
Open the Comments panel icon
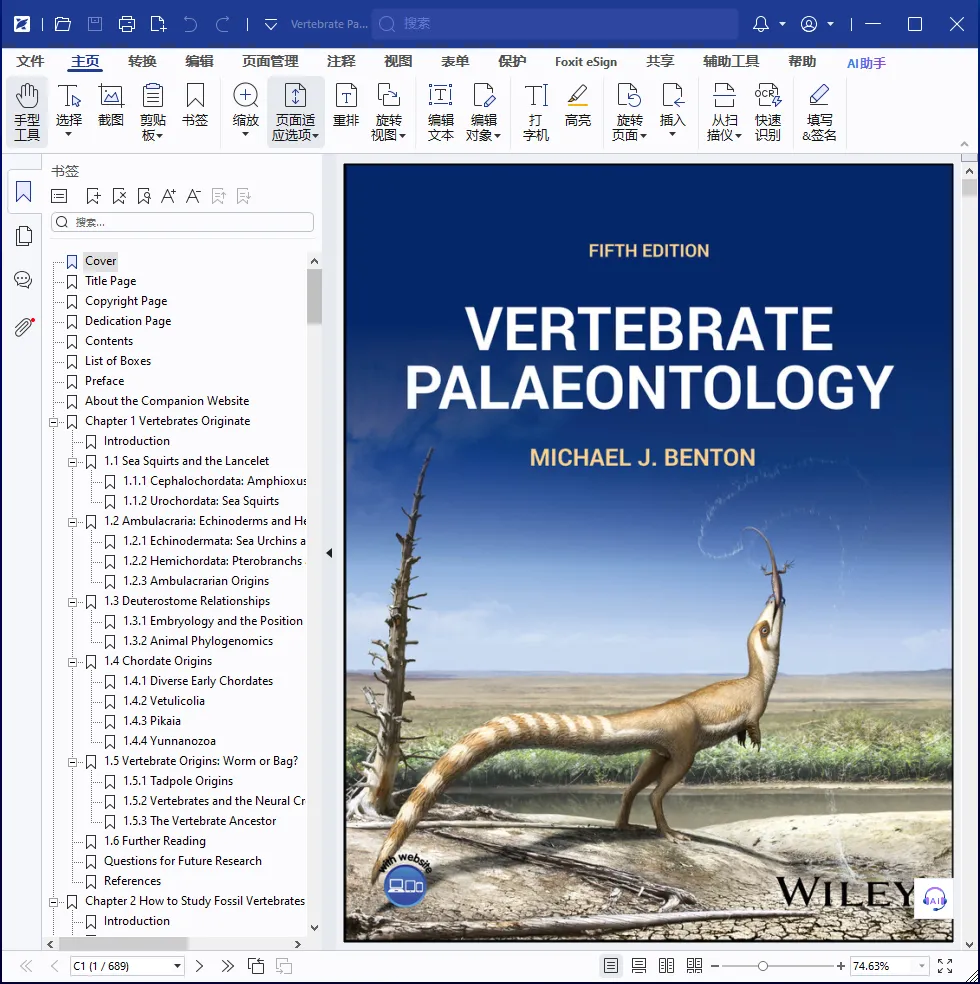point(23,280)
